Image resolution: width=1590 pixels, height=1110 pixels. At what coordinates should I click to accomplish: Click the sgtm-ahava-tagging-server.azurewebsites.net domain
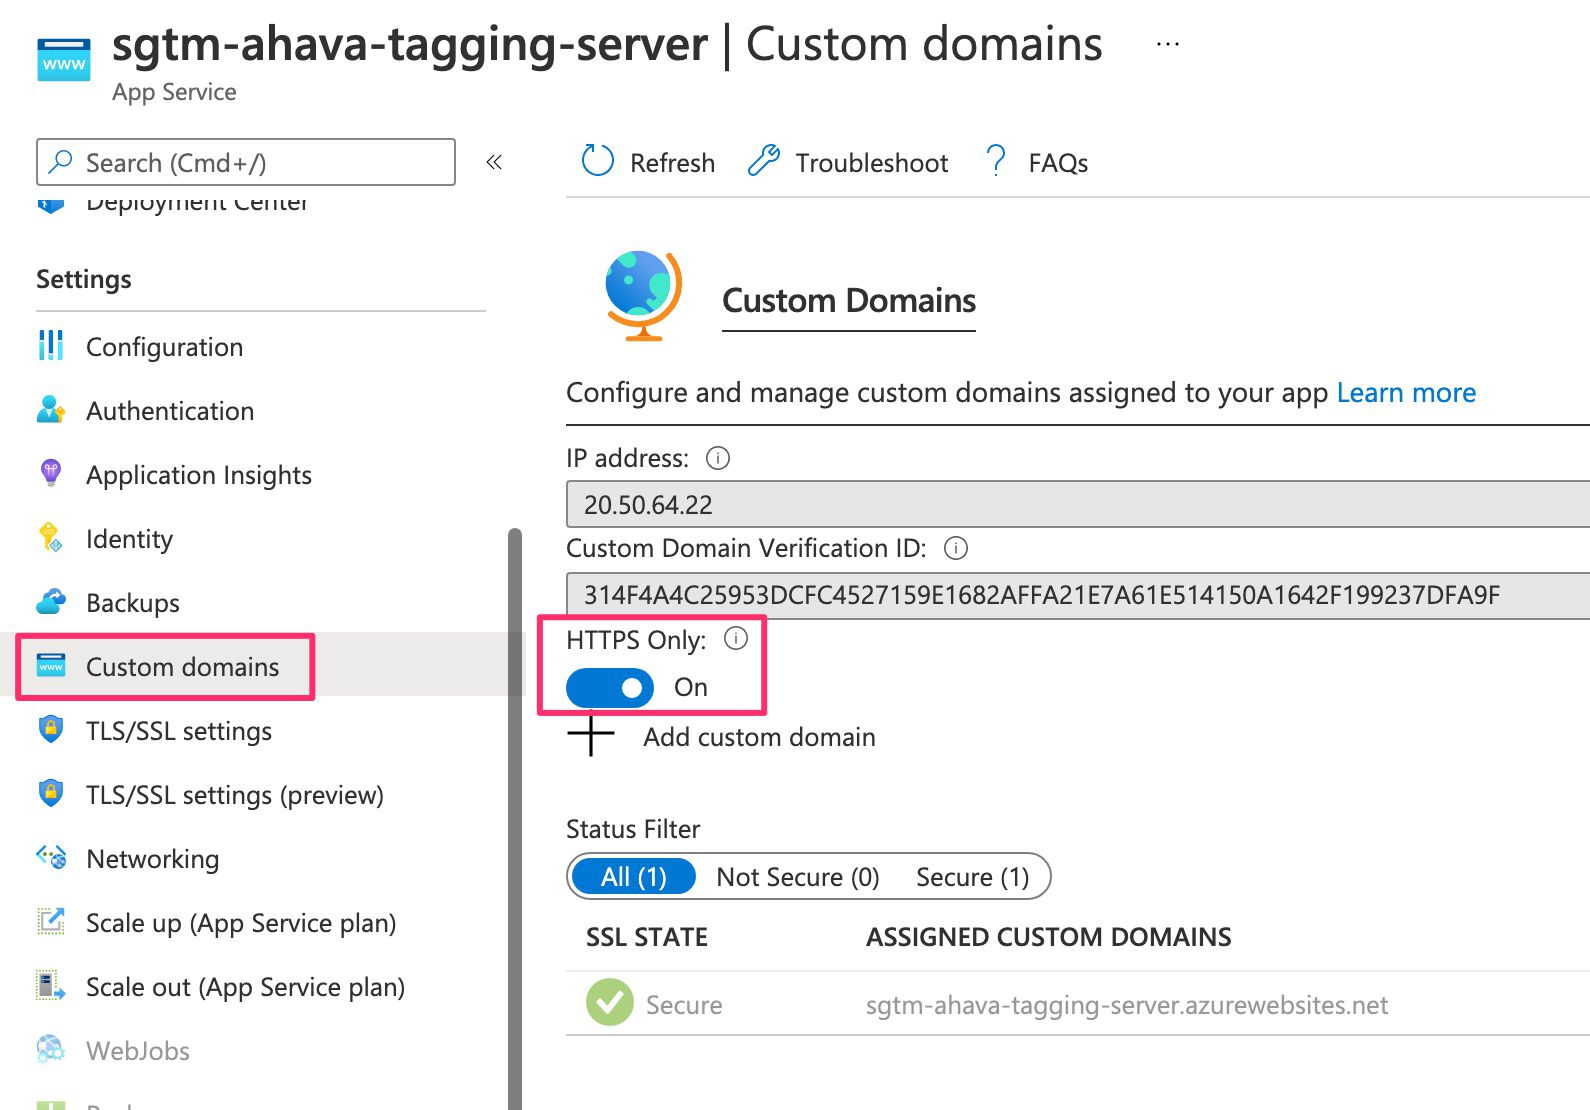click(1127, 1005)
